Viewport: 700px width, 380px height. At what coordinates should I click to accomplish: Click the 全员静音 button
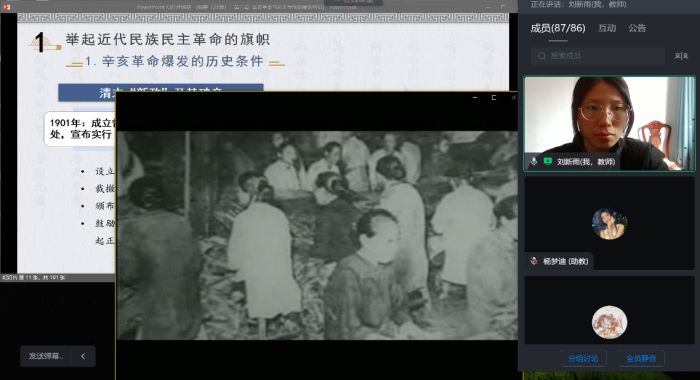coord(641,359)
